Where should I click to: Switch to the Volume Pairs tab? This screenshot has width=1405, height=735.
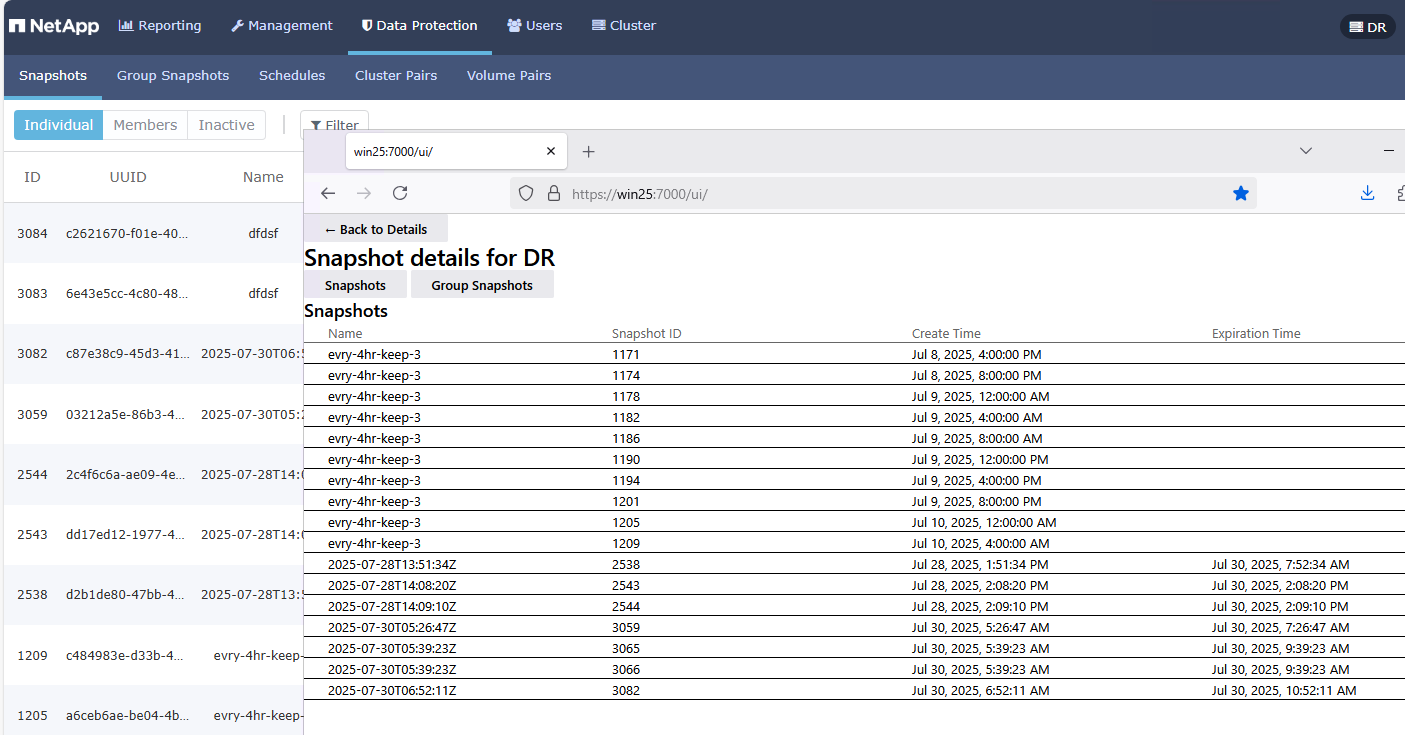point(509,76)
